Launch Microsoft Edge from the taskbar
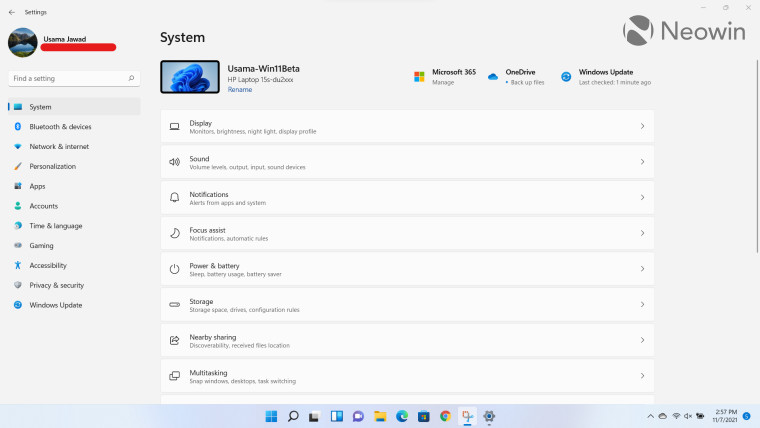The image size is (760, 428). pyautogui.click(x=402, y=416)
